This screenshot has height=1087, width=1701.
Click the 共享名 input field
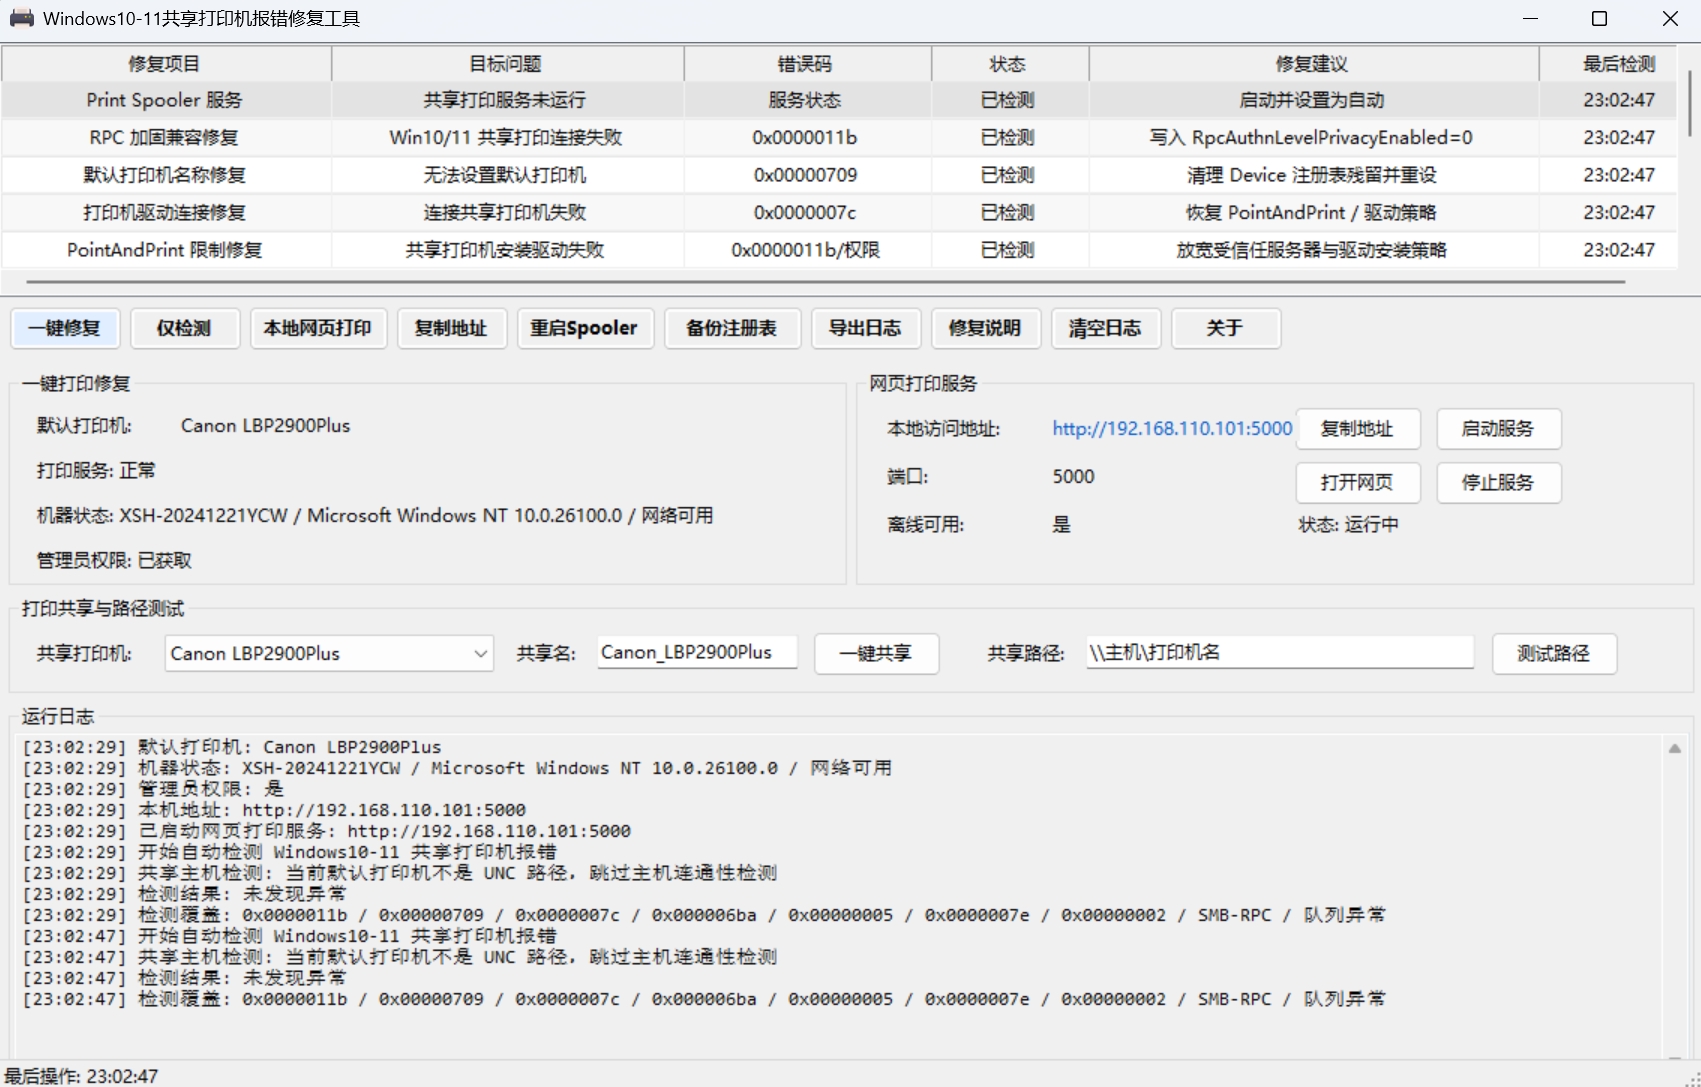697,653
